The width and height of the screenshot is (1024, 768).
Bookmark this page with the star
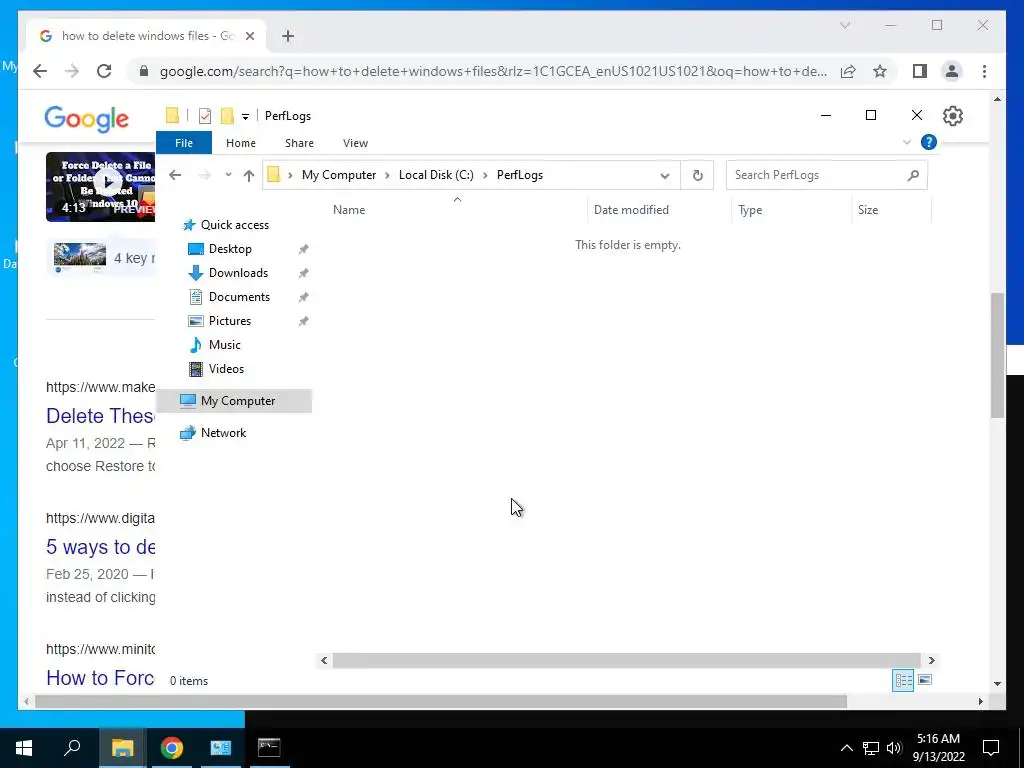pos(880,71)
